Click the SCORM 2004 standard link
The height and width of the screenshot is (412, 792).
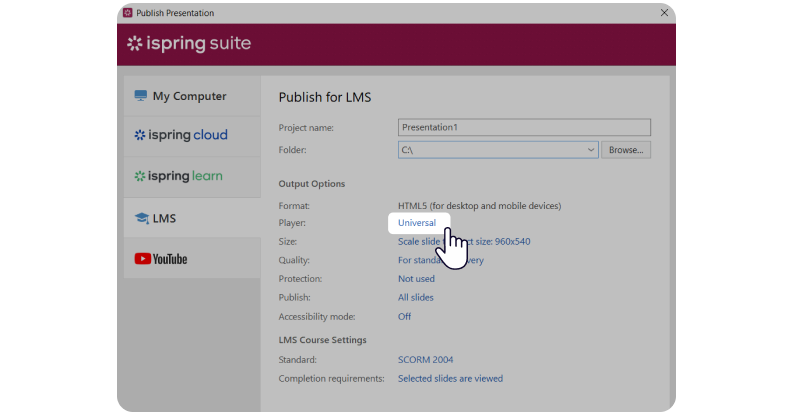tap(425, 359)
